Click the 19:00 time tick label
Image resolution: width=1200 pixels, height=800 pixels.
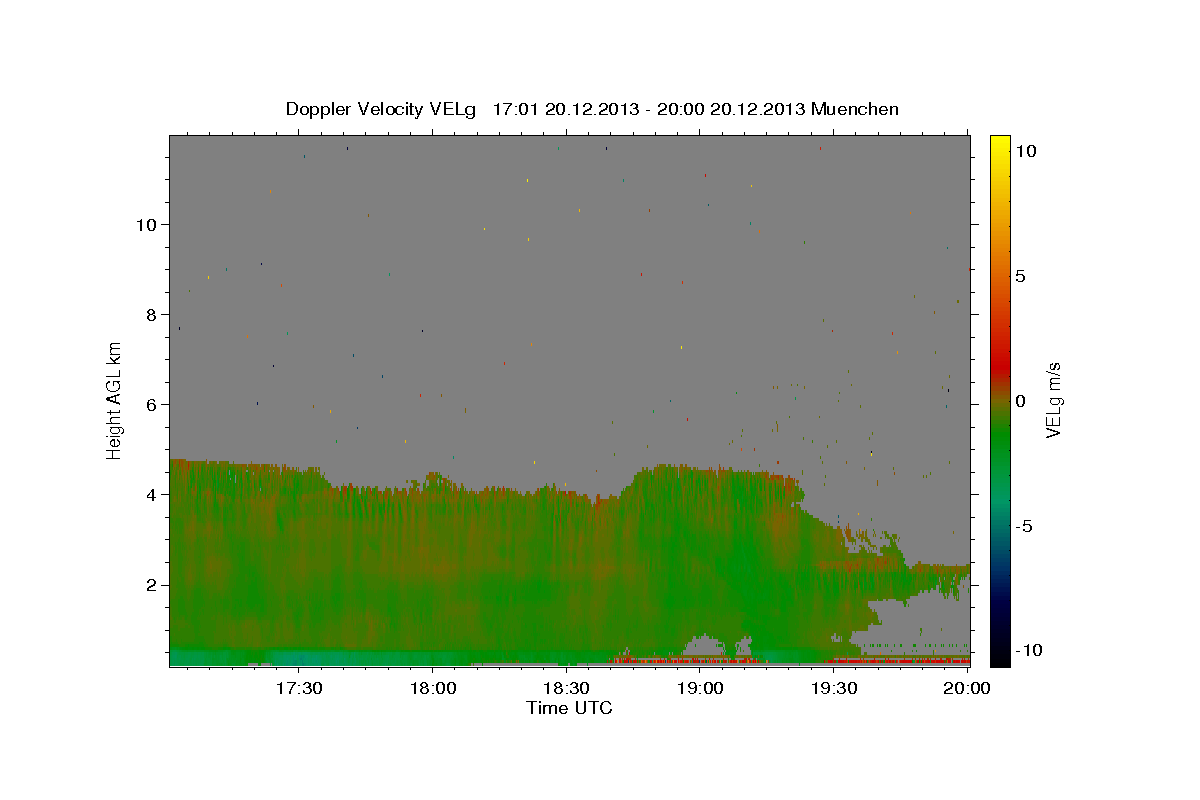[700, 688]
